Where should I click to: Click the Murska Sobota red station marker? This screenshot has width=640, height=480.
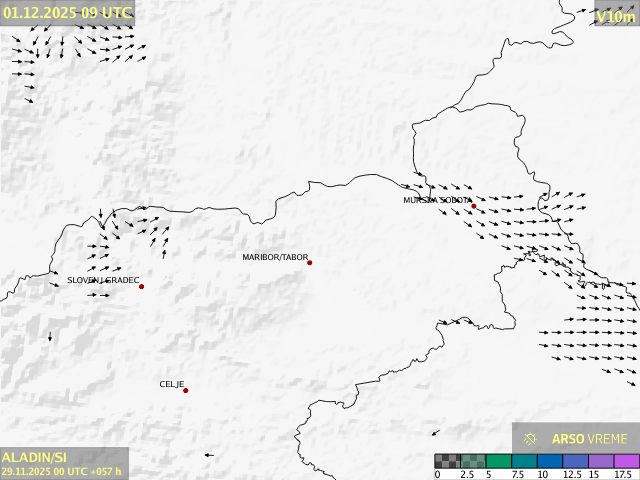(x=474, y=206)
